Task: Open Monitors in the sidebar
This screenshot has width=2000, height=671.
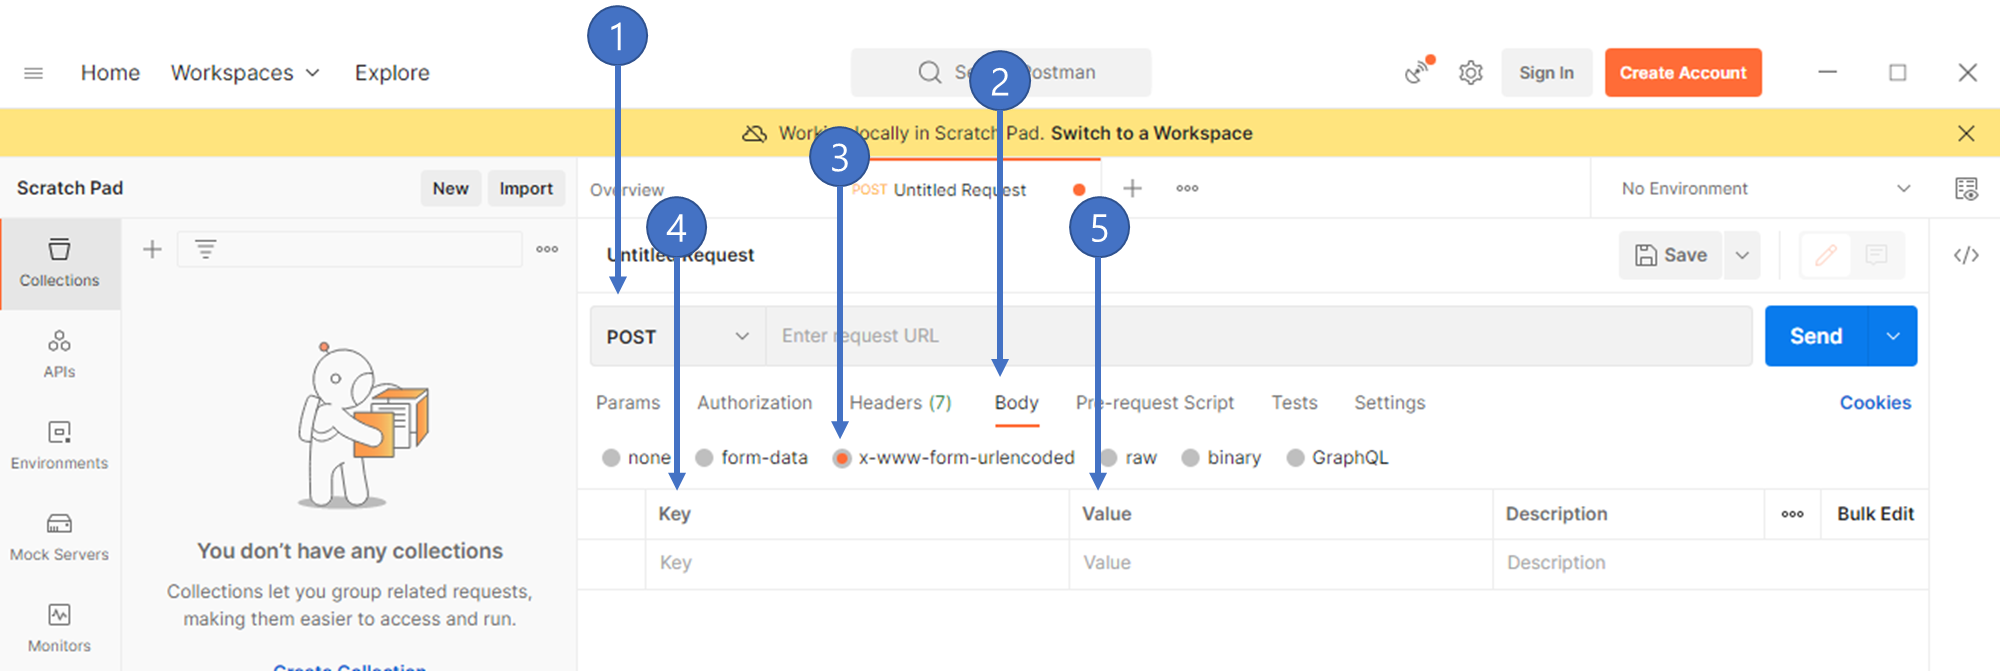Action: [x=60, y=628]
